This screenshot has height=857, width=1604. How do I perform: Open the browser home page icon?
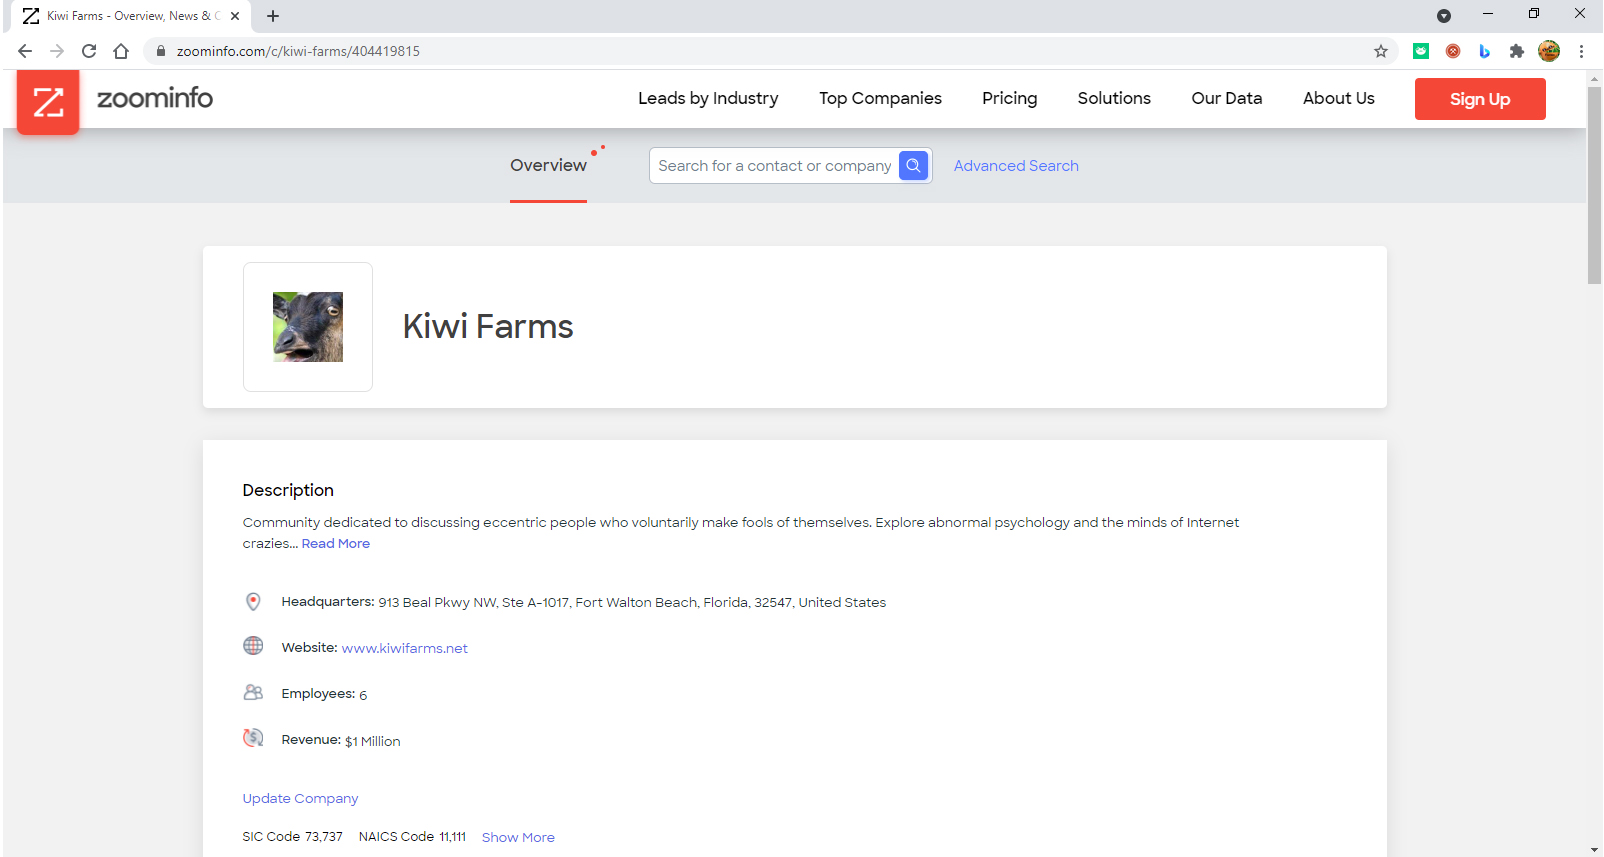121,51
